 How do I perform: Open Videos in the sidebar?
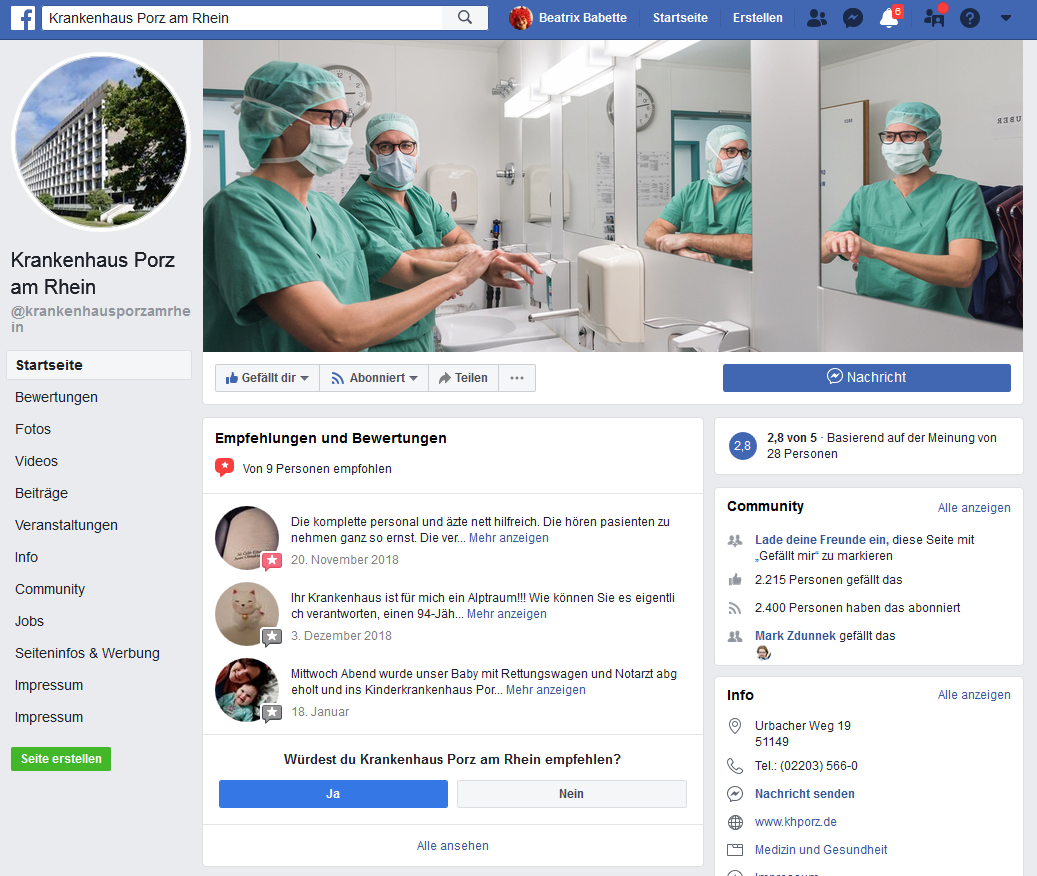click(x=36, y=461)
